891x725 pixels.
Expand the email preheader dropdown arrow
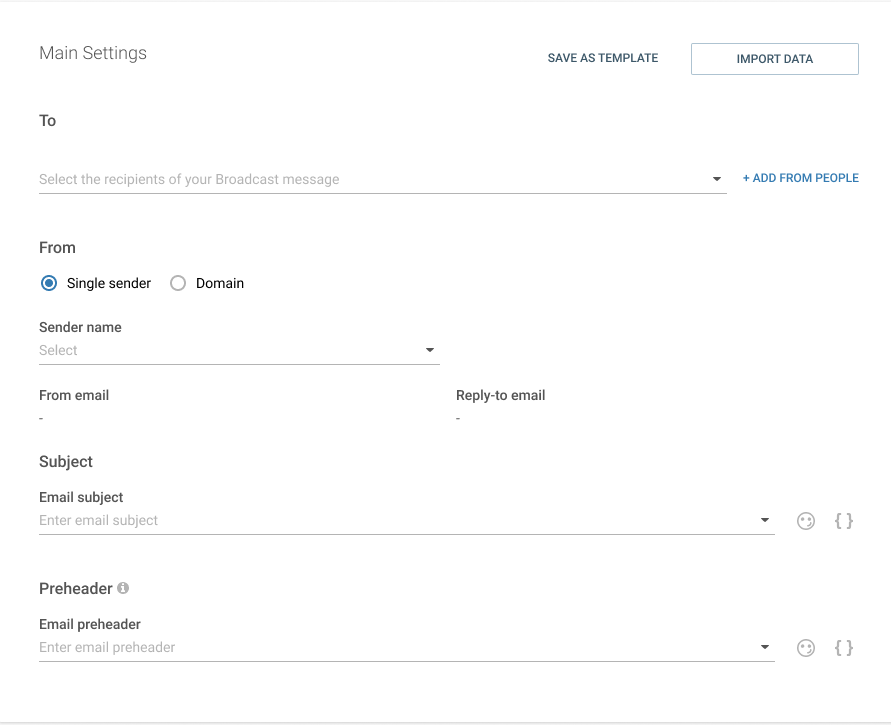coord(765,647)
